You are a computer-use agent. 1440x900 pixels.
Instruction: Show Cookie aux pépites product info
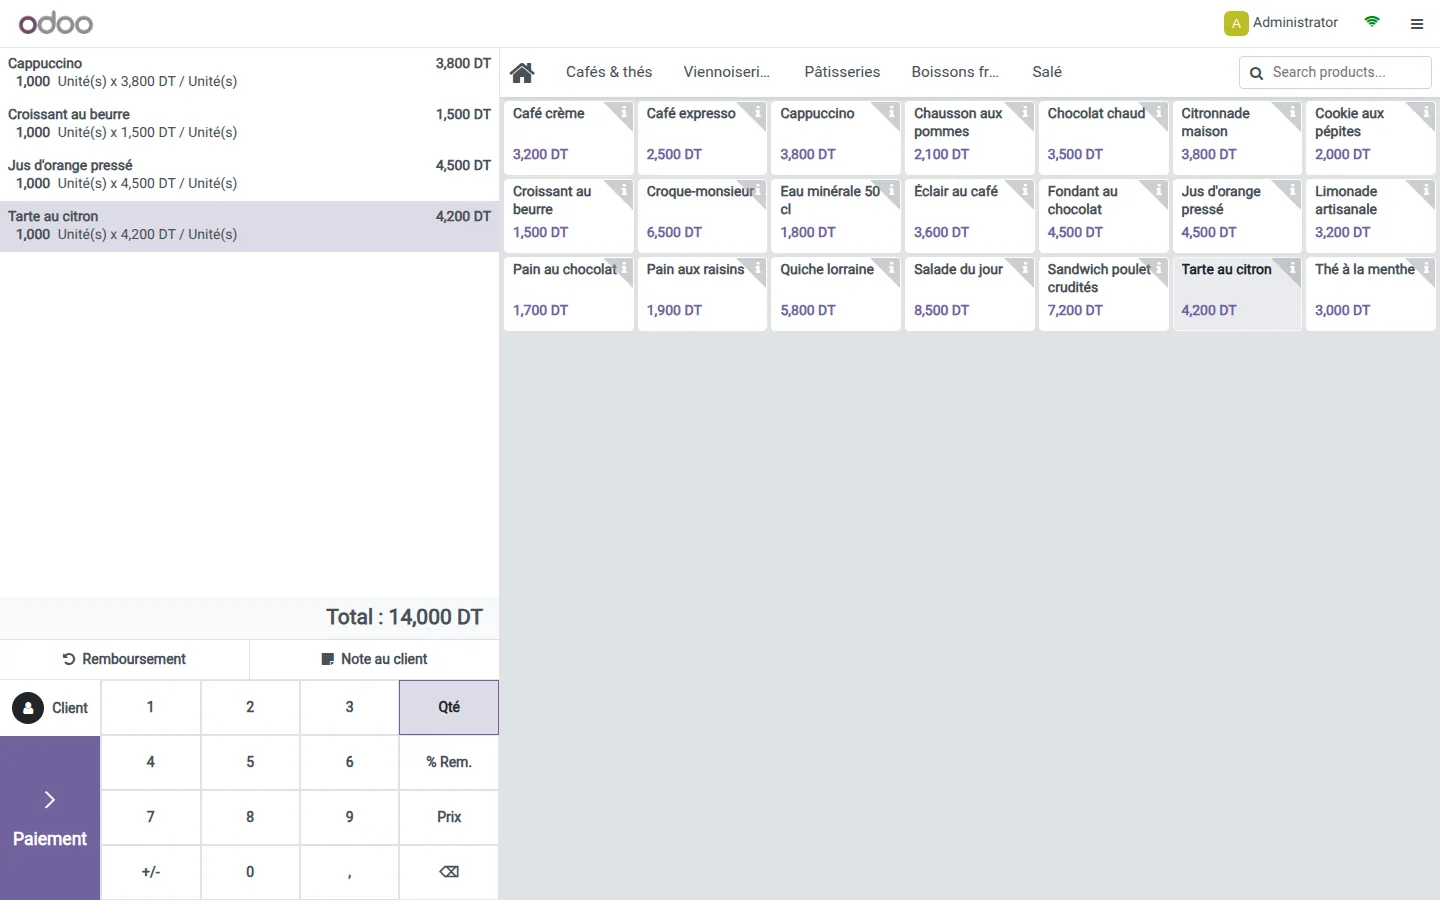(1426, 112)
